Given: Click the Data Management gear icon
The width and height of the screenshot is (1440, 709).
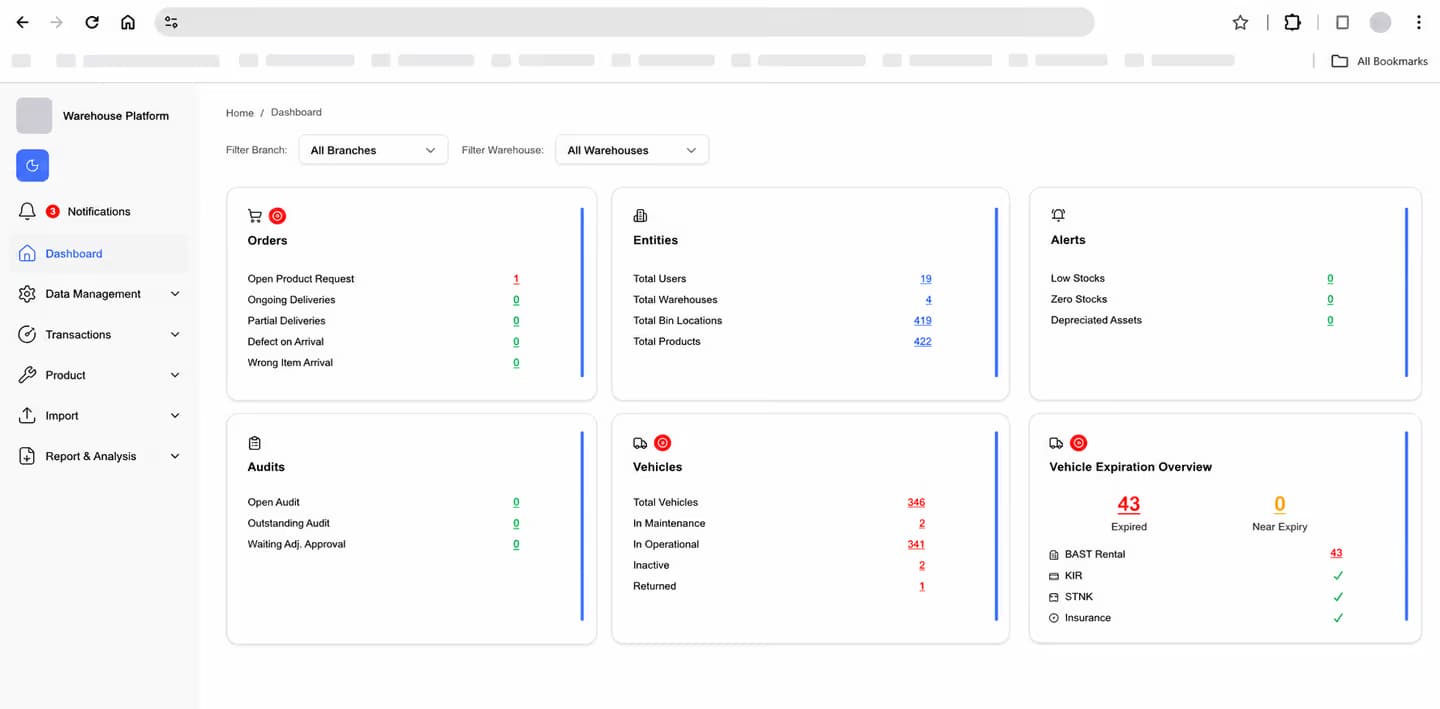Looking at the screenshot, I should pos(27,294).
